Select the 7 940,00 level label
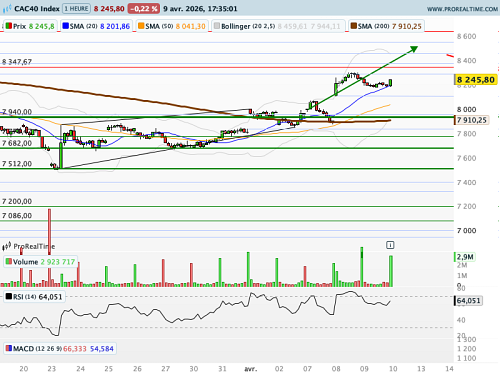 pyautogui.click(x=17, y=112)
